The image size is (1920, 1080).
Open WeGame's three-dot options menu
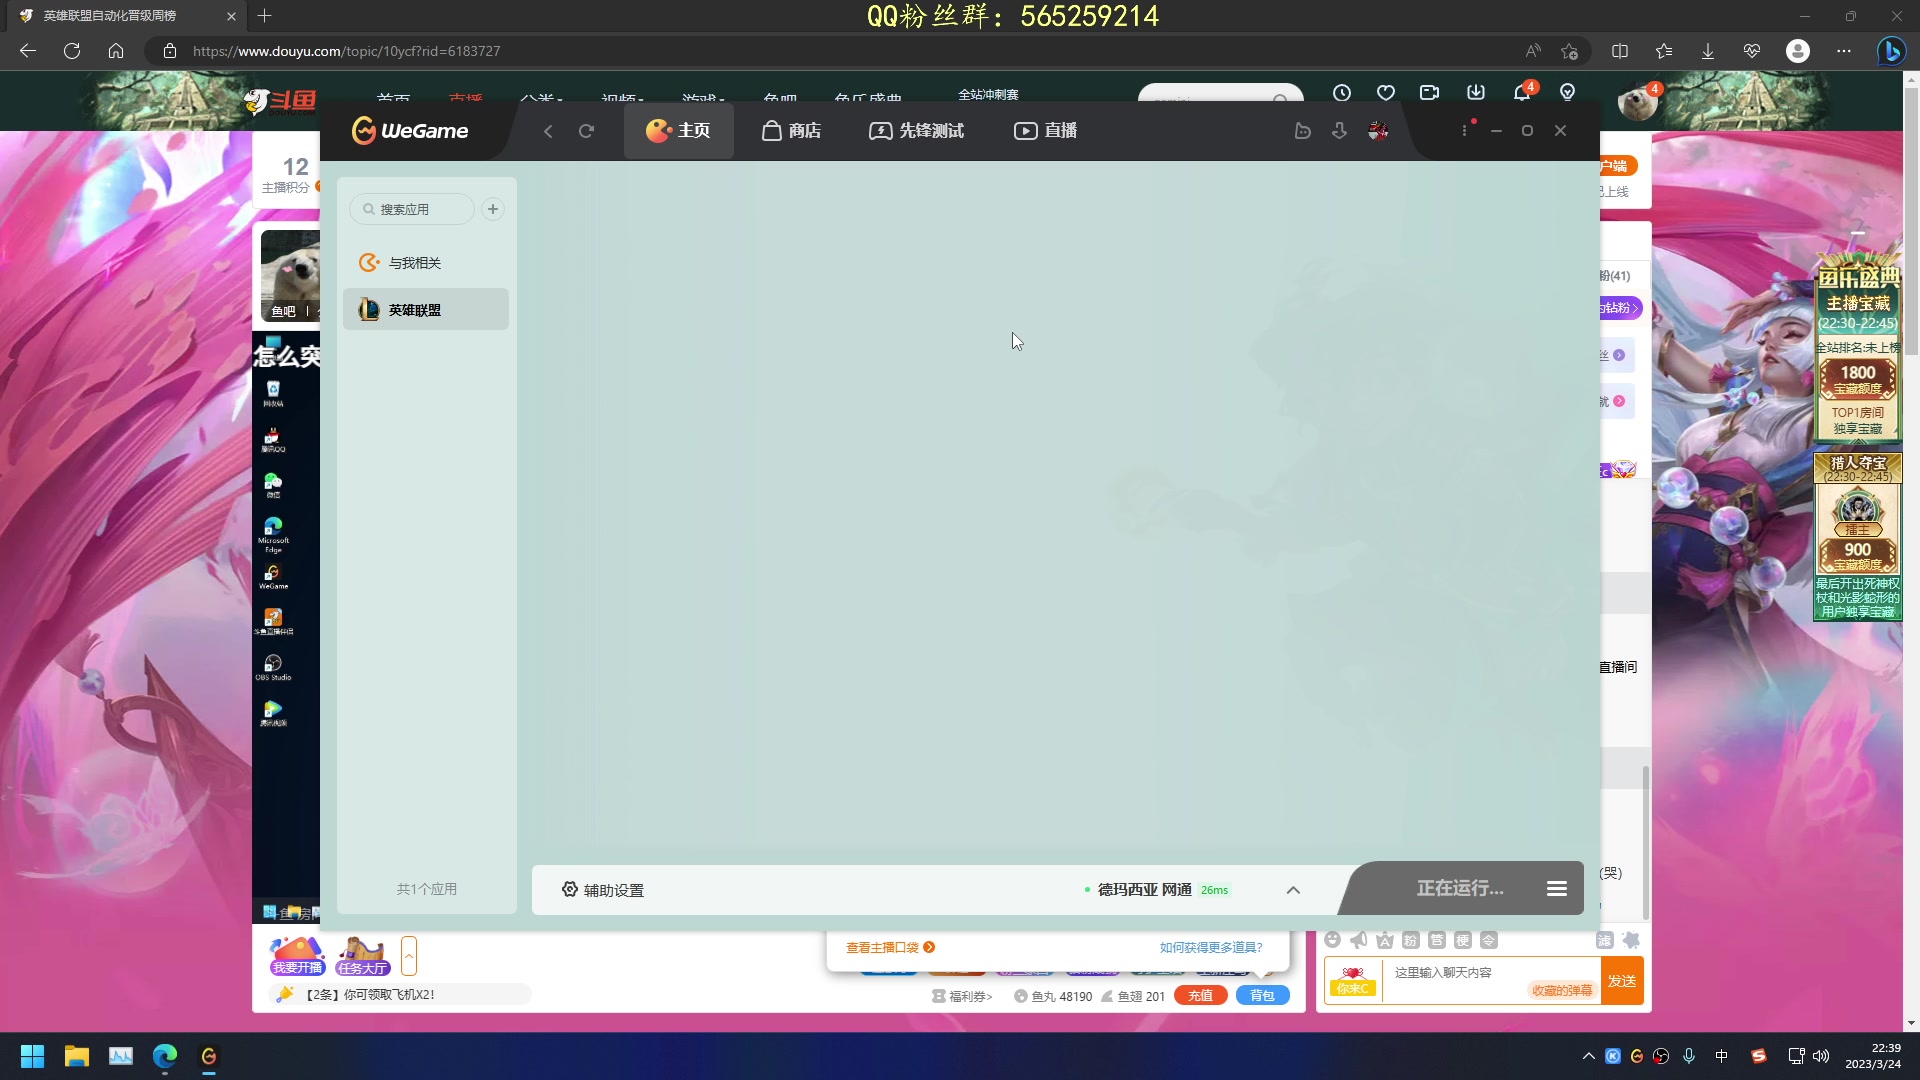1465,130
